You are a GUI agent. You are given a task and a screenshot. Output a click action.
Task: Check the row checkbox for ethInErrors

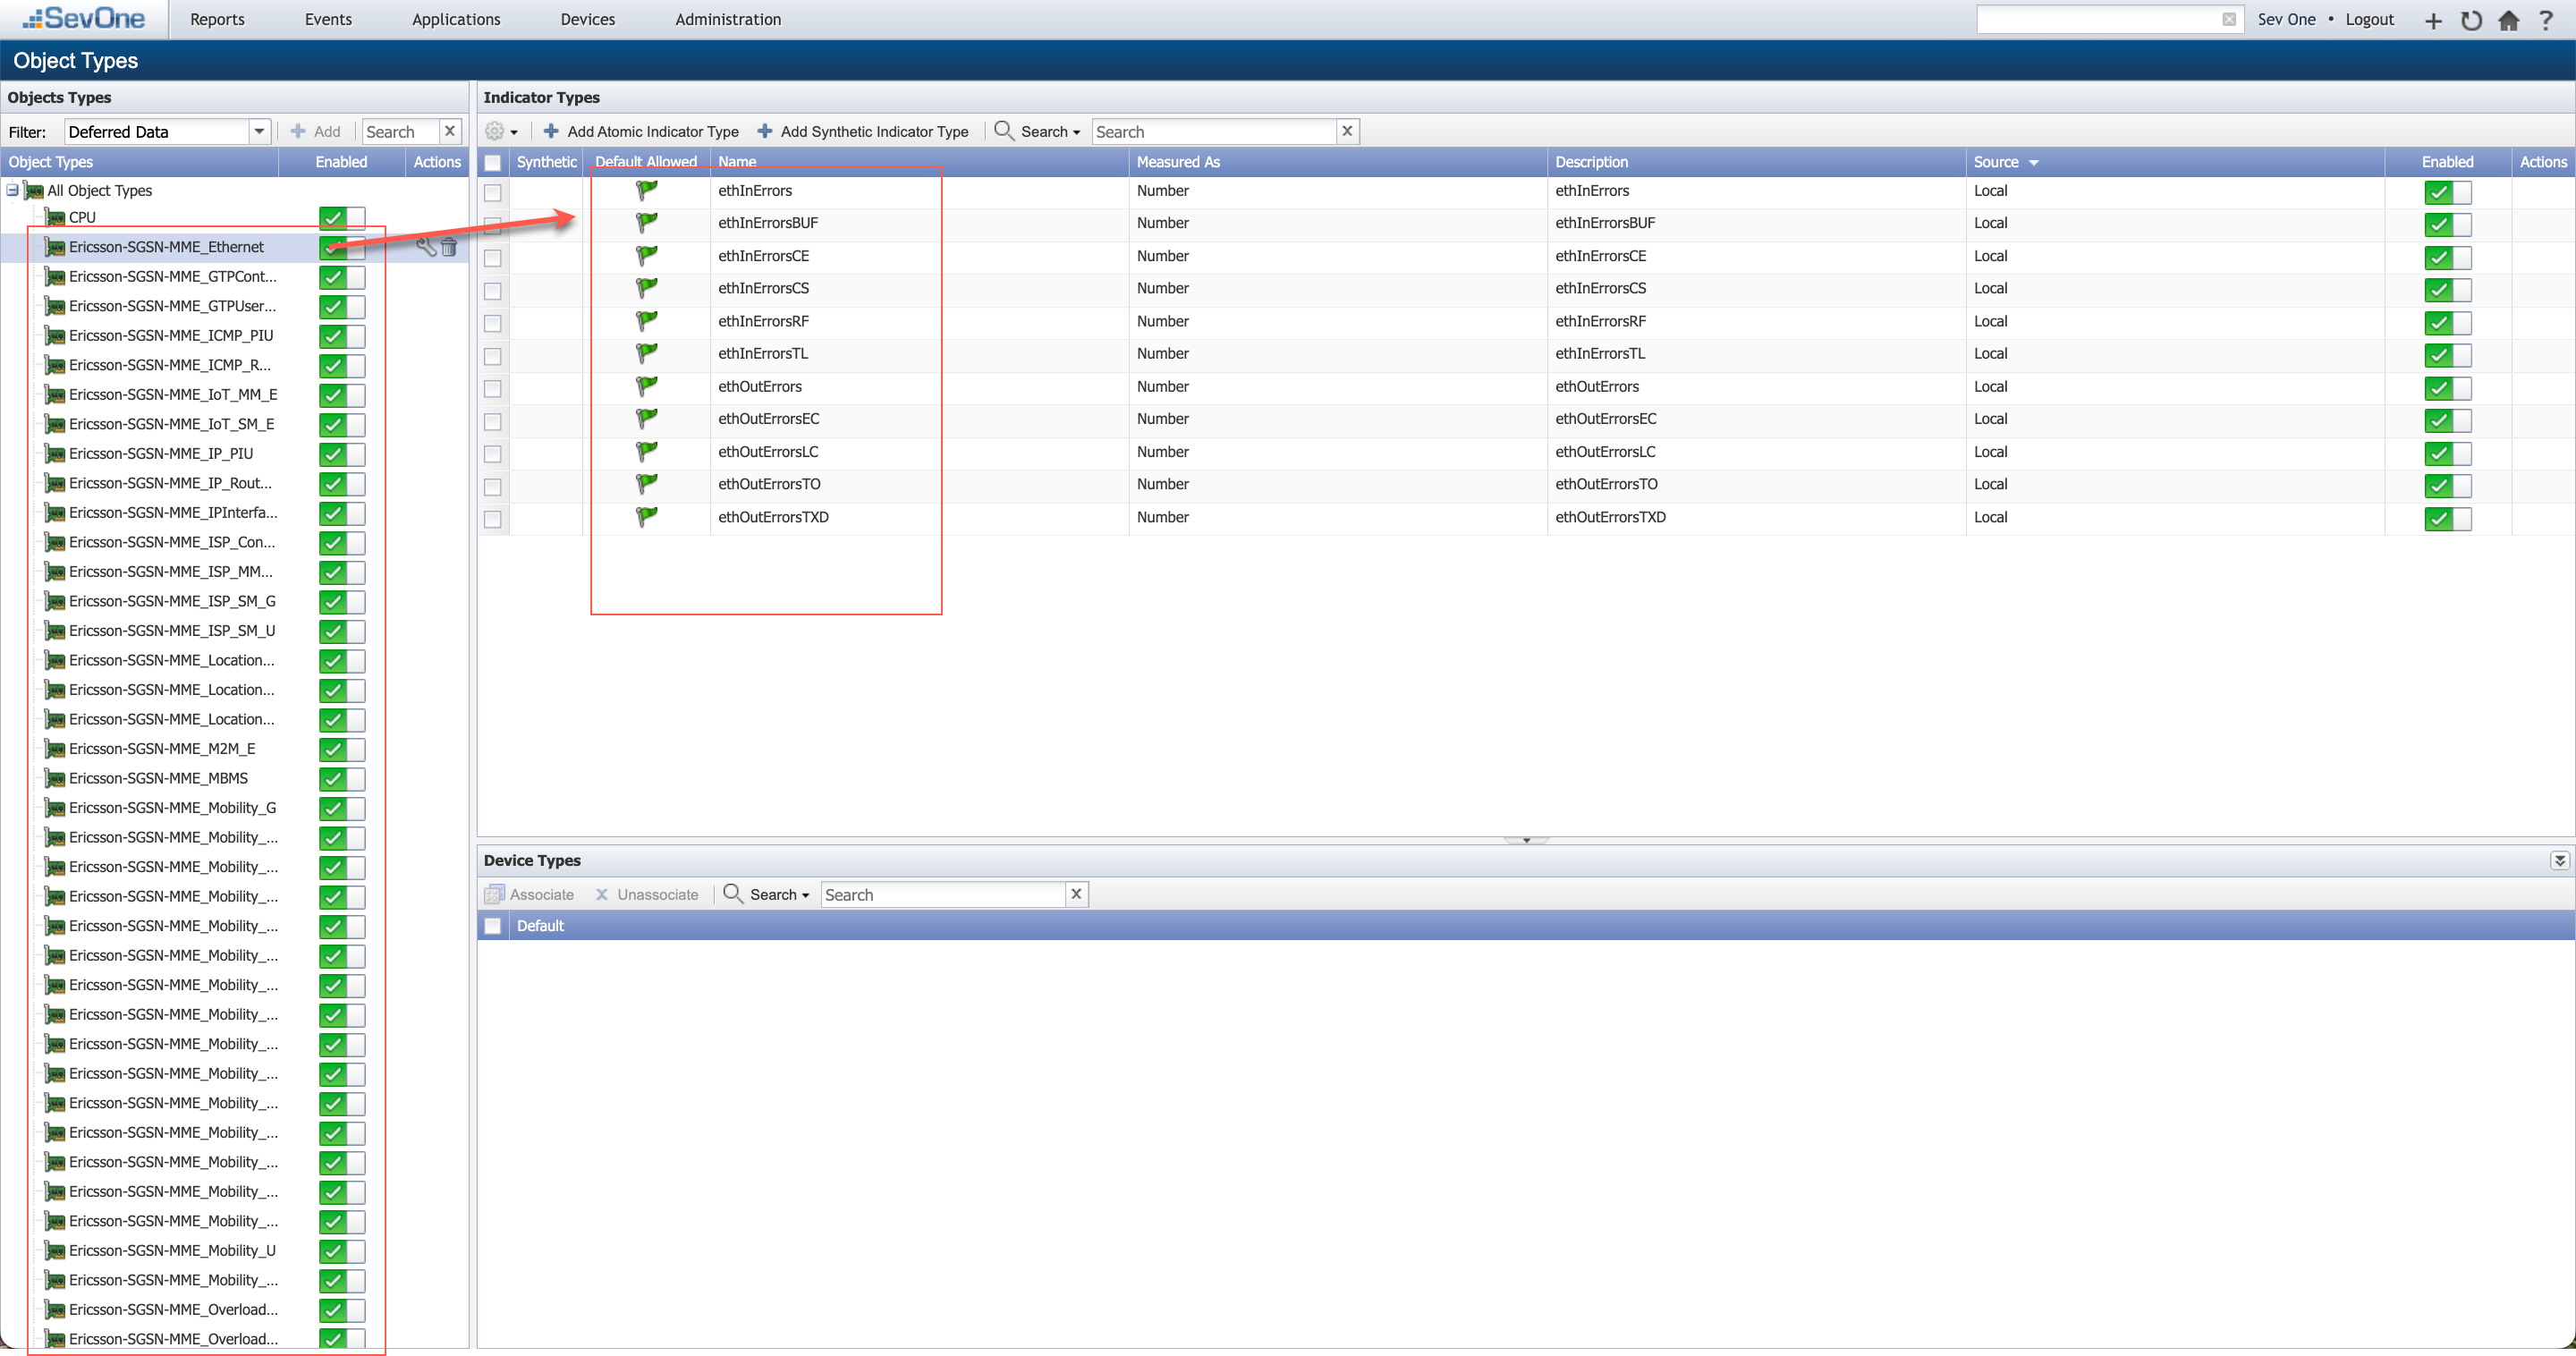[493, 192]
